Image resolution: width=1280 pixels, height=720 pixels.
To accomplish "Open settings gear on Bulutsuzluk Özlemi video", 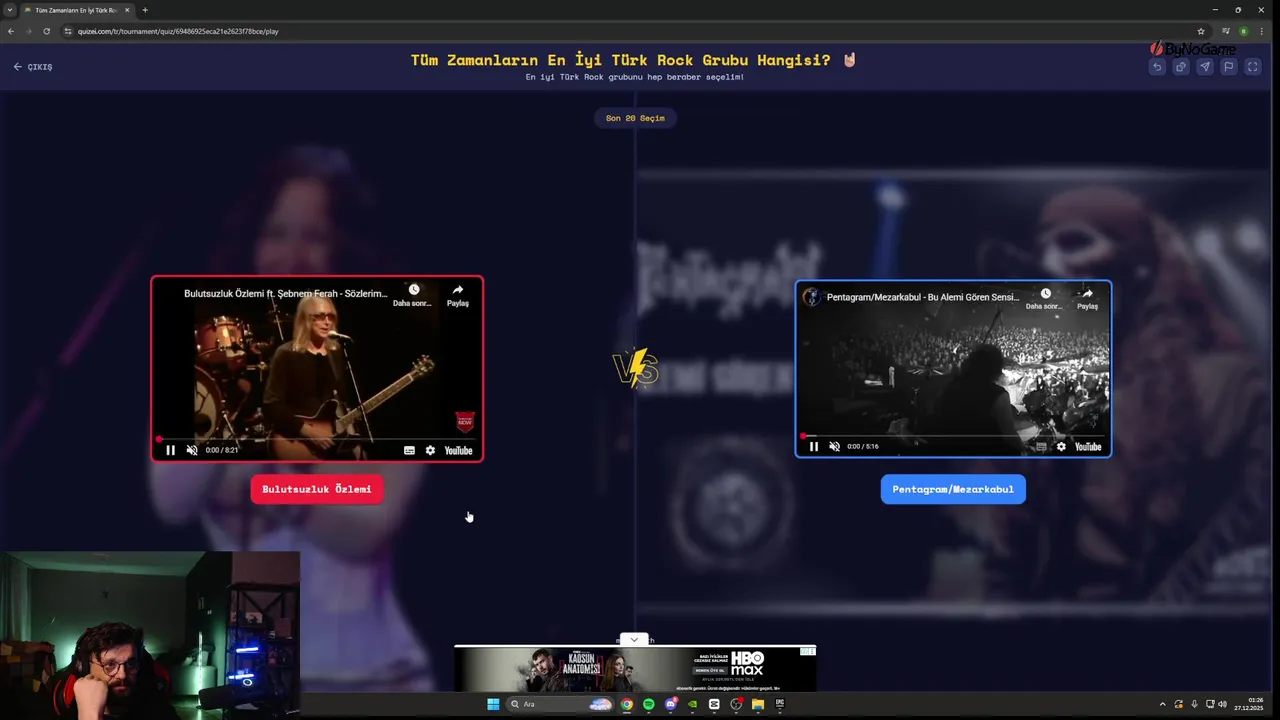I will click(430, 450).
